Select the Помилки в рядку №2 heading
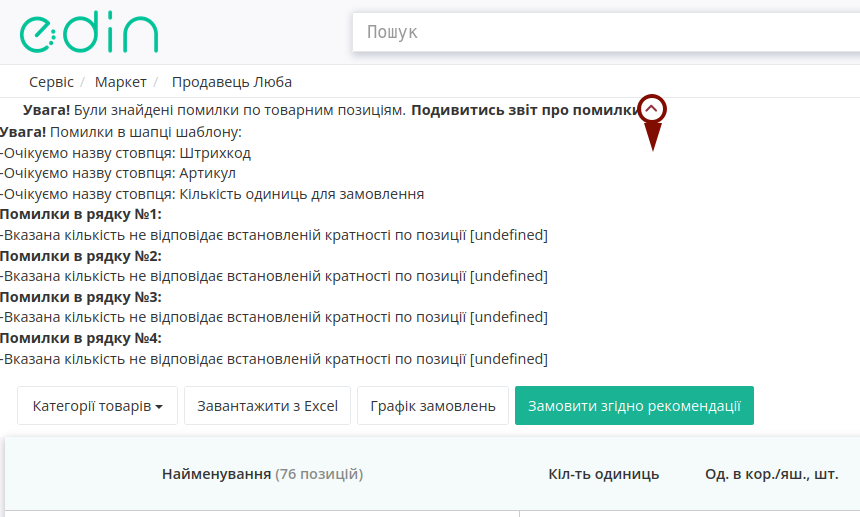Screen dimensions: 860x517 click(x=81, y=256)
